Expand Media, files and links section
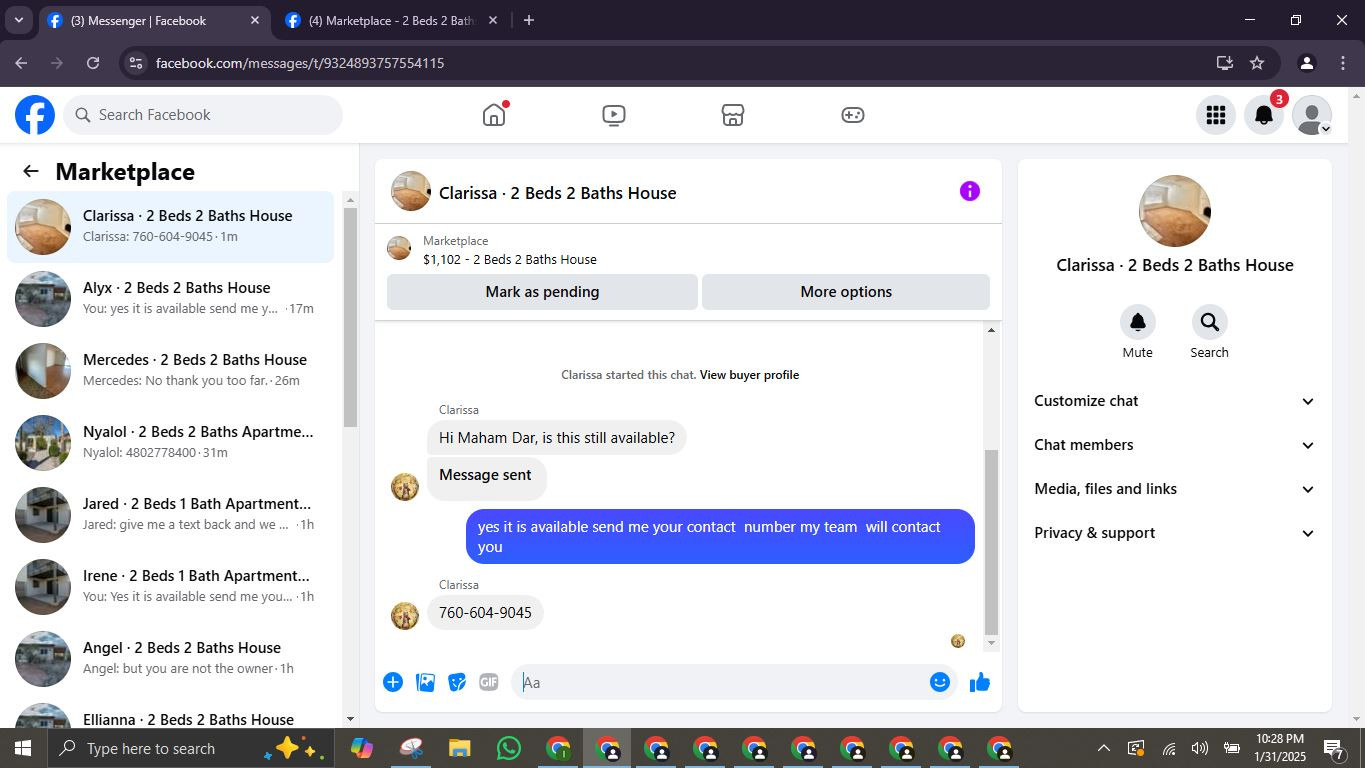Image resolution: width=1365 pixels, height=768 pixels. pyautogui.click(x=1175, y=489)
